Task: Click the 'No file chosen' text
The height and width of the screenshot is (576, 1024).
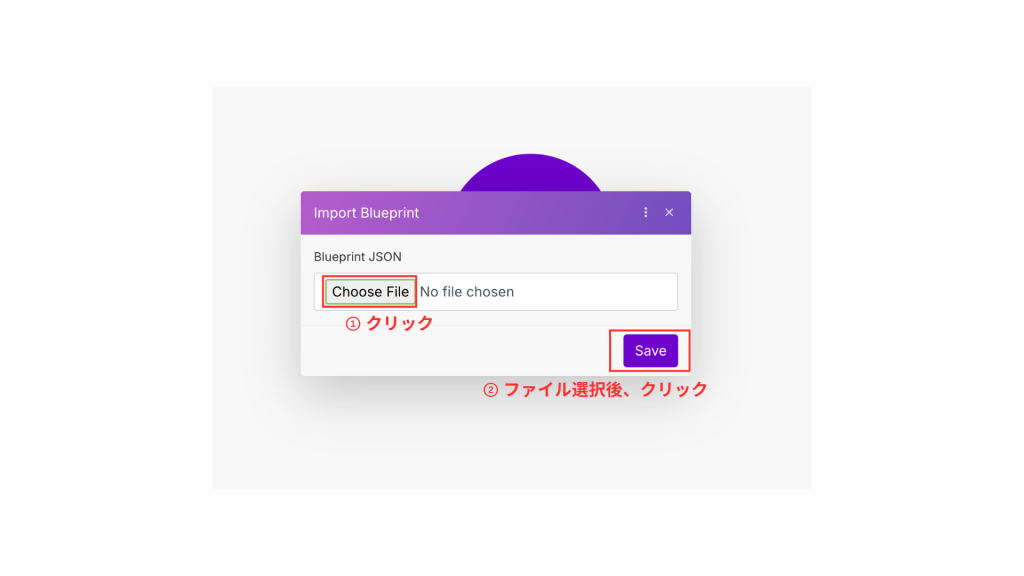Action: (466, 292)
